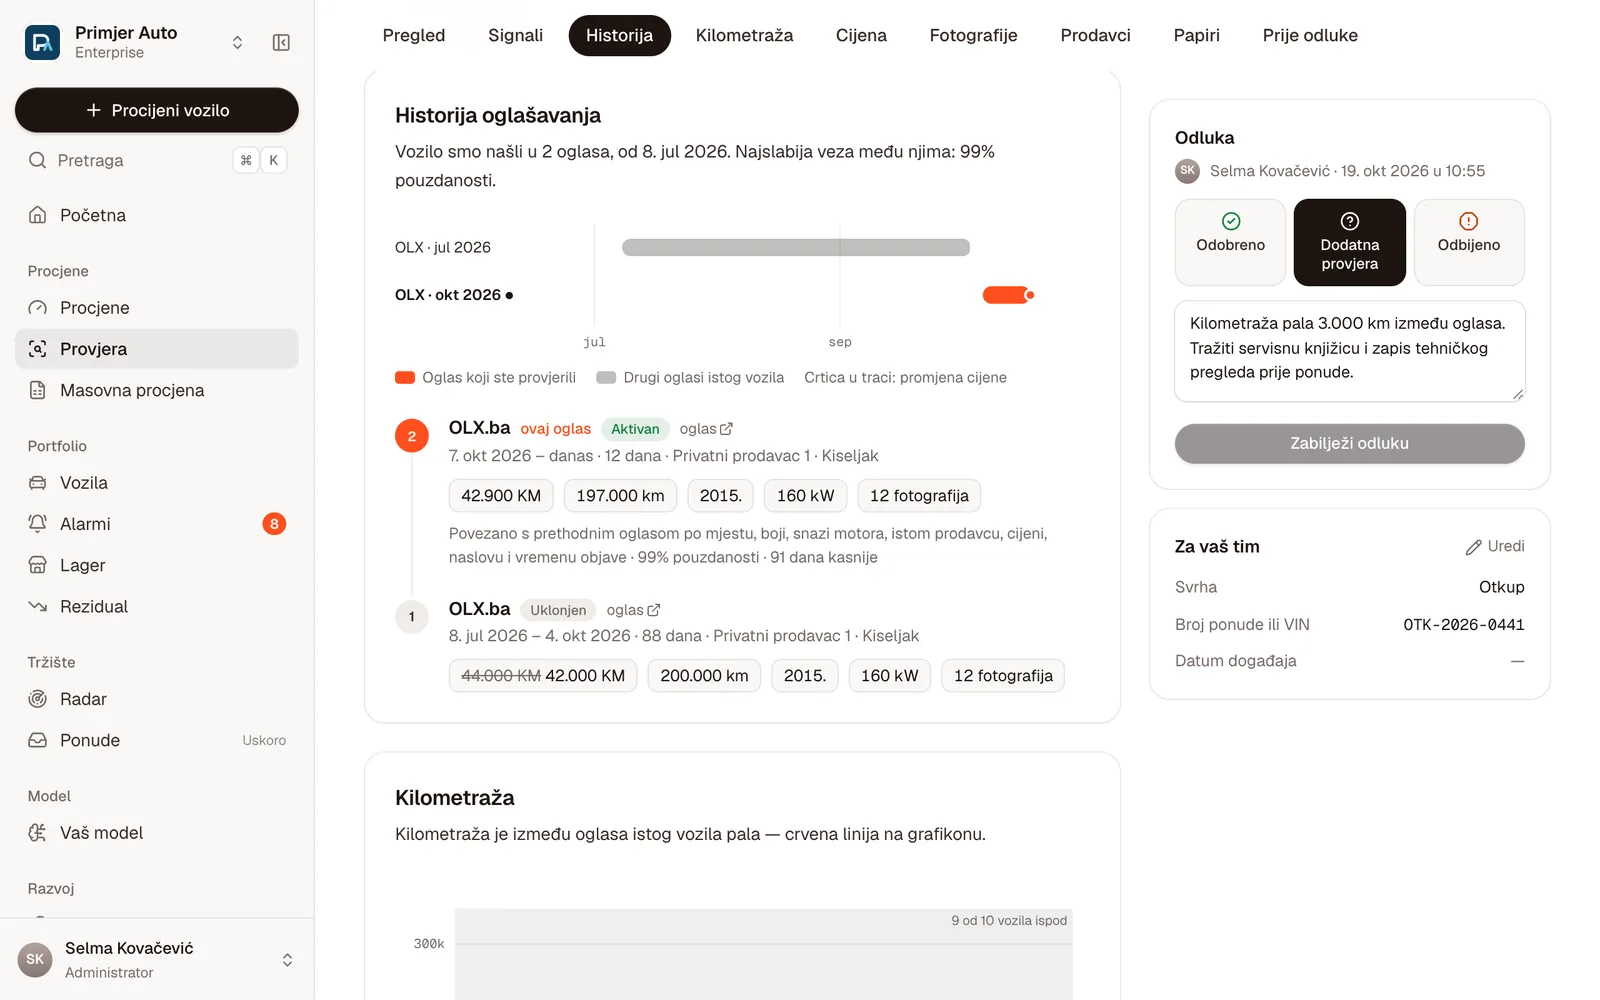Click the Primjer Auto logo icon
Viewport: 1600px width, 1000px height.
[x=42, y=42]
